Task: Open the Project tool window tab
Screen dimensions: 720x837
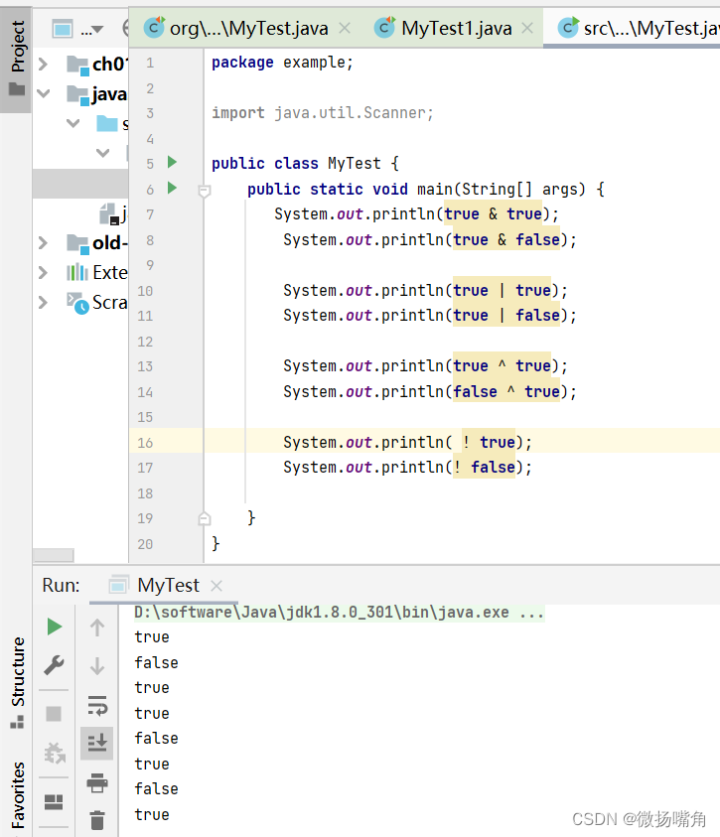Action: tap(16, 59)
